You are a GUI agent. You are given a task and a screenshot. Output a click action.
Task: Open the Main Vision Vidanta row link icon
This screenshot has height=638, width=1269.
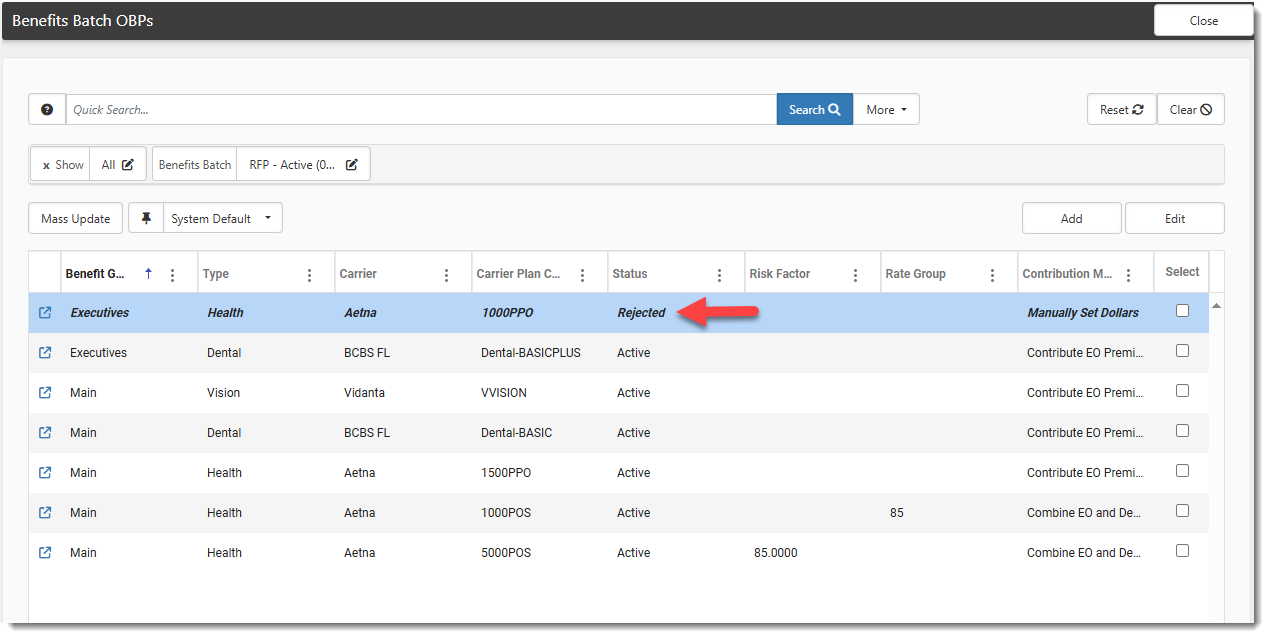(45, 393)
